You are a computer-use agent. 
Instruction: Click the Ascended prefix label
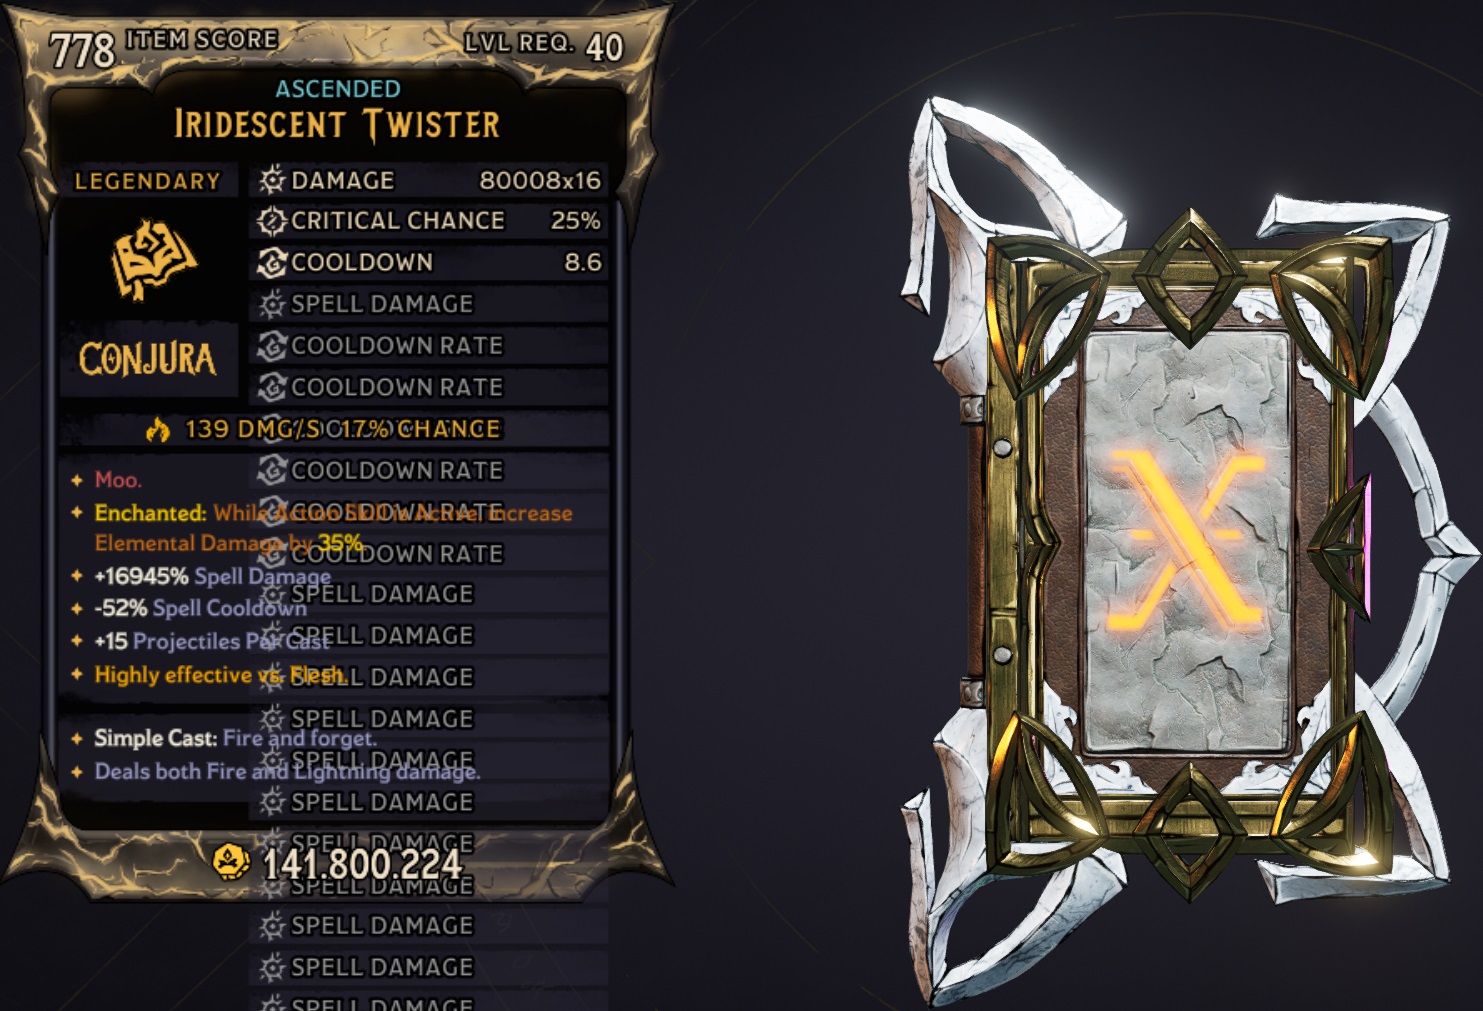338,89
